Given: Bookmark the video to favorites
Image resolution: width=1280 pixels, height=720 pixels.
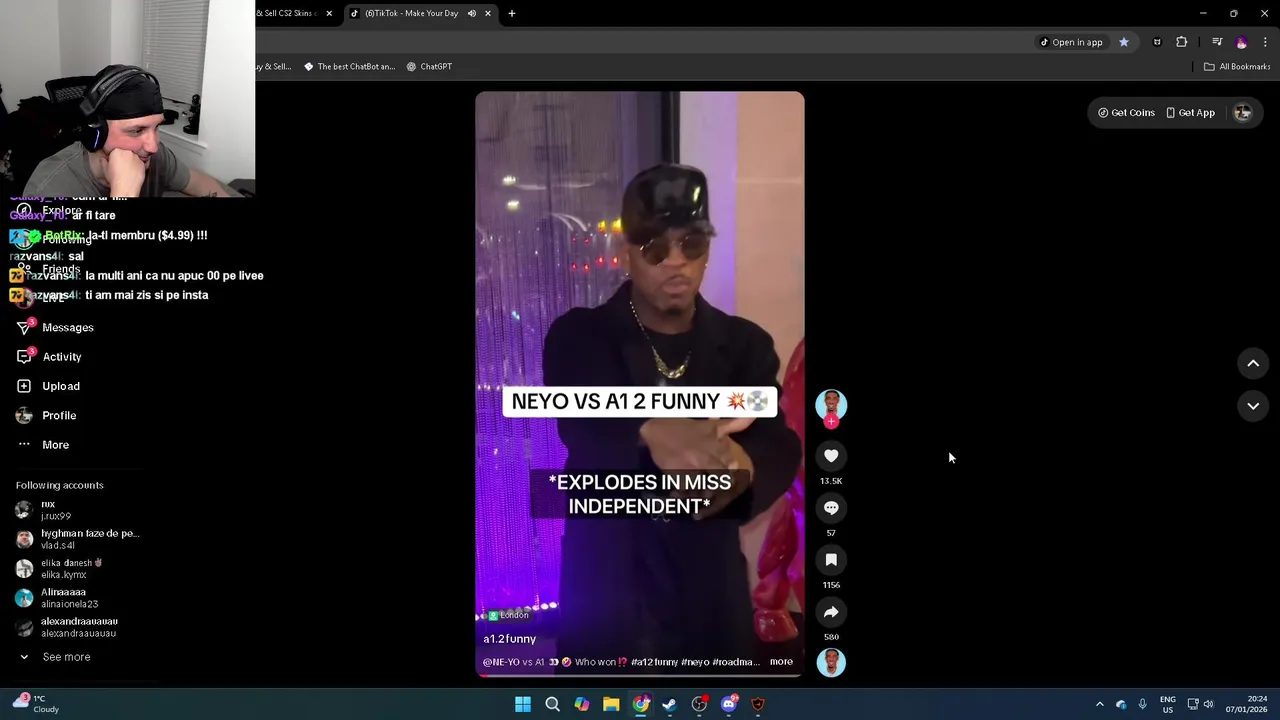Looking at the screenshot, I should [x=831, y=560].
